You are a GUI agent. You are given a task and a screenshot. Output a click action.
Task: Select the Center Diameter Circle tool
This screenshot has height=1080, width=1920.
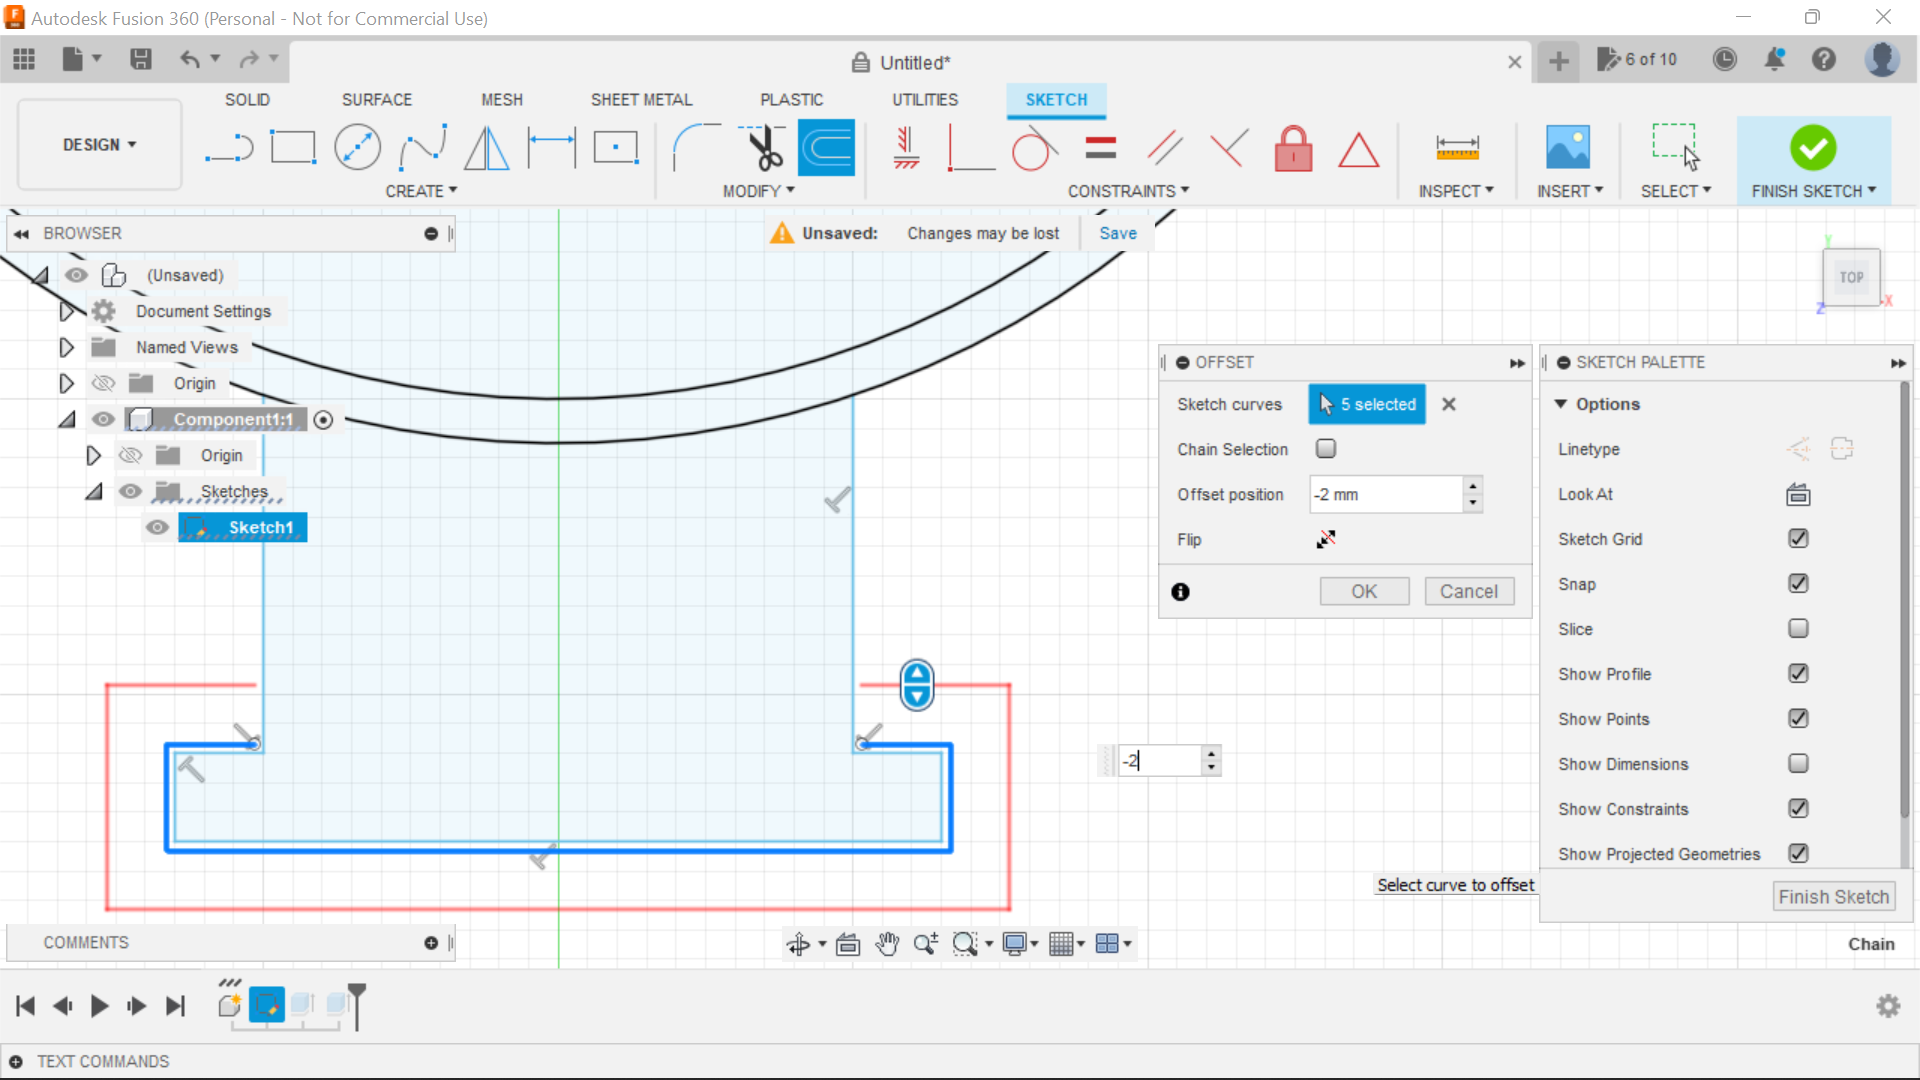pos(357,148)
